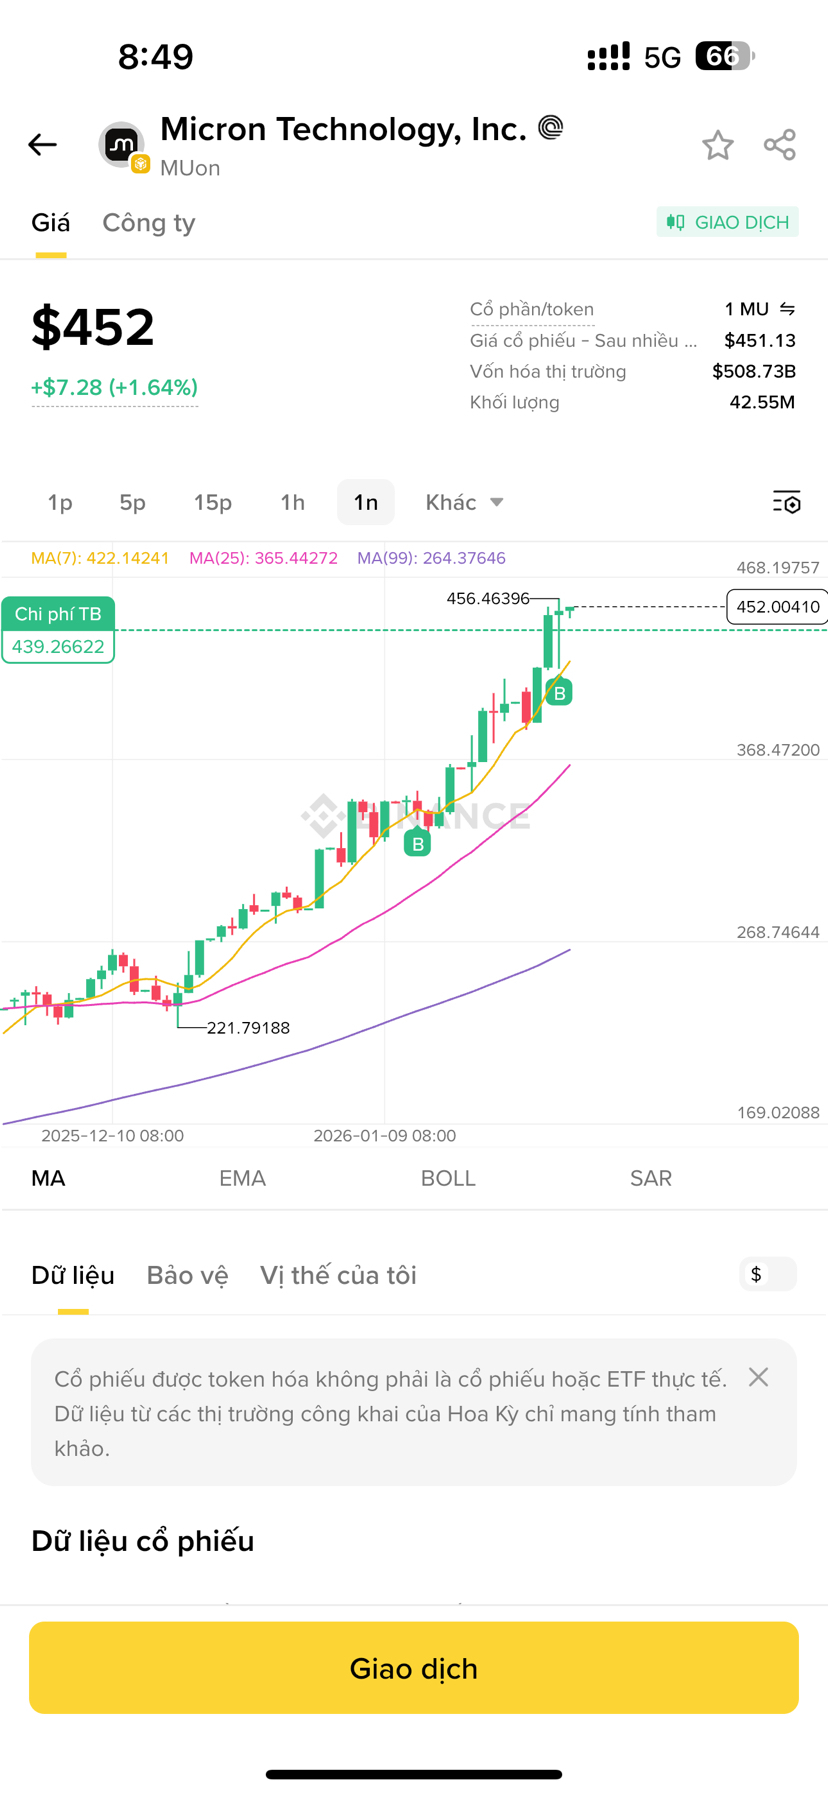Toggle the $ currency switch

pyautogui.click(x=768, y=1274)
